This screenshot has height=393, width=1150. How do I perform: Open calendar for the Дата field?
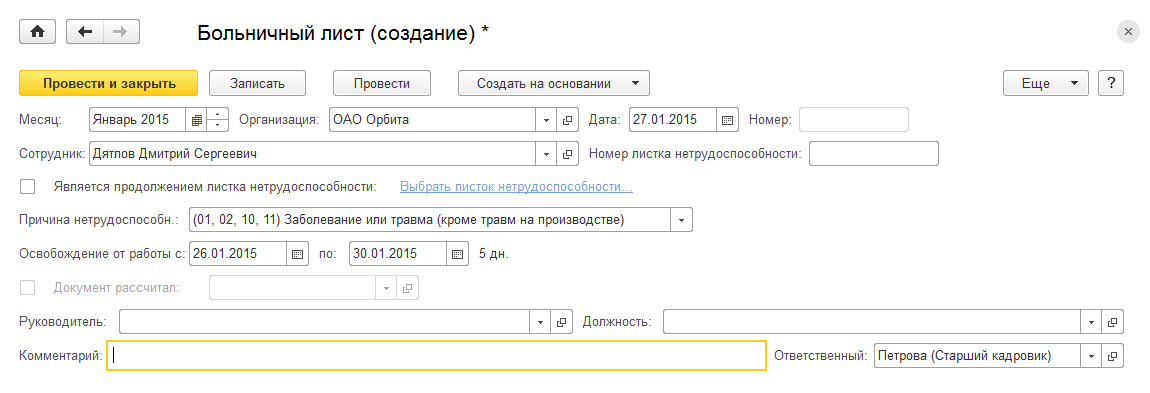click(x=727, y=120)
